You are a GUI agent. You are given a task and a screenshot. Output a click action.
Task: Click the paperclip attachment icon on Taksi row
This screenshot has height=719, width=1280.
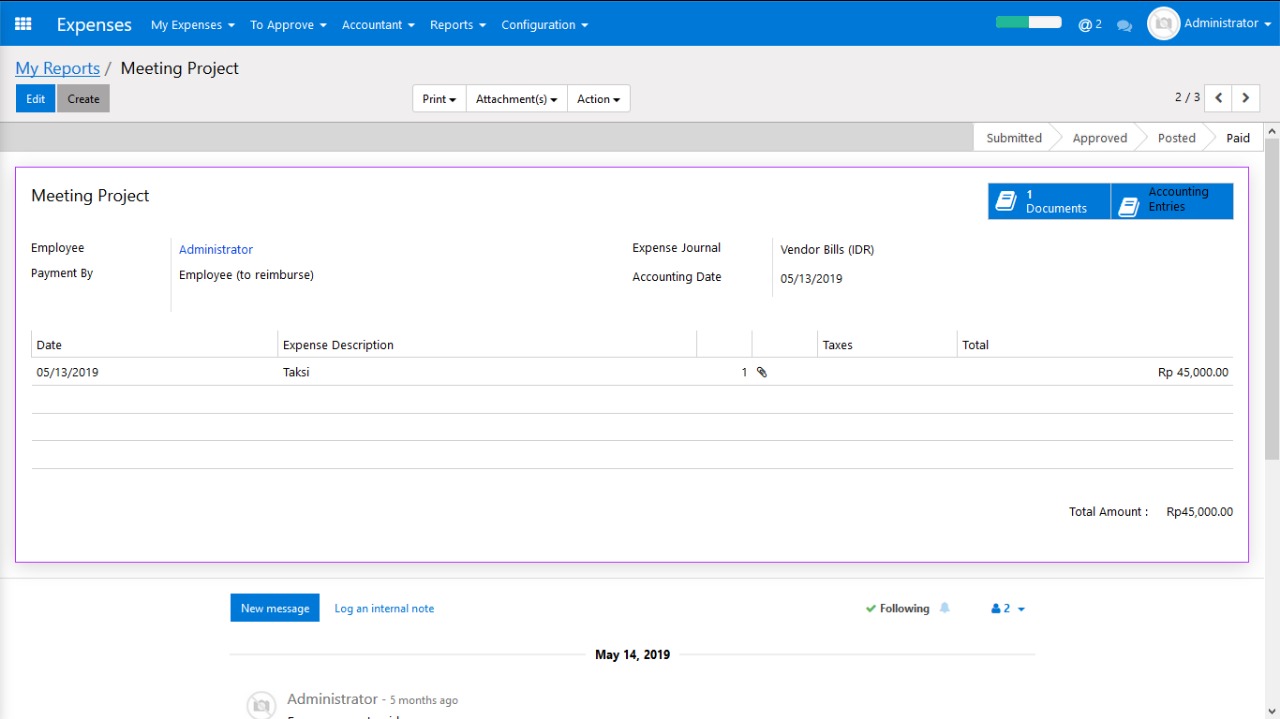coord(762,372)
